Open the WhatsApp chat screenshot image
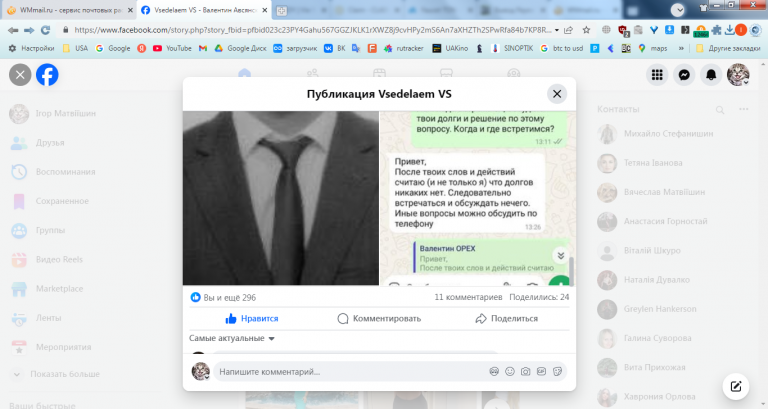 [x=478, y=198]
